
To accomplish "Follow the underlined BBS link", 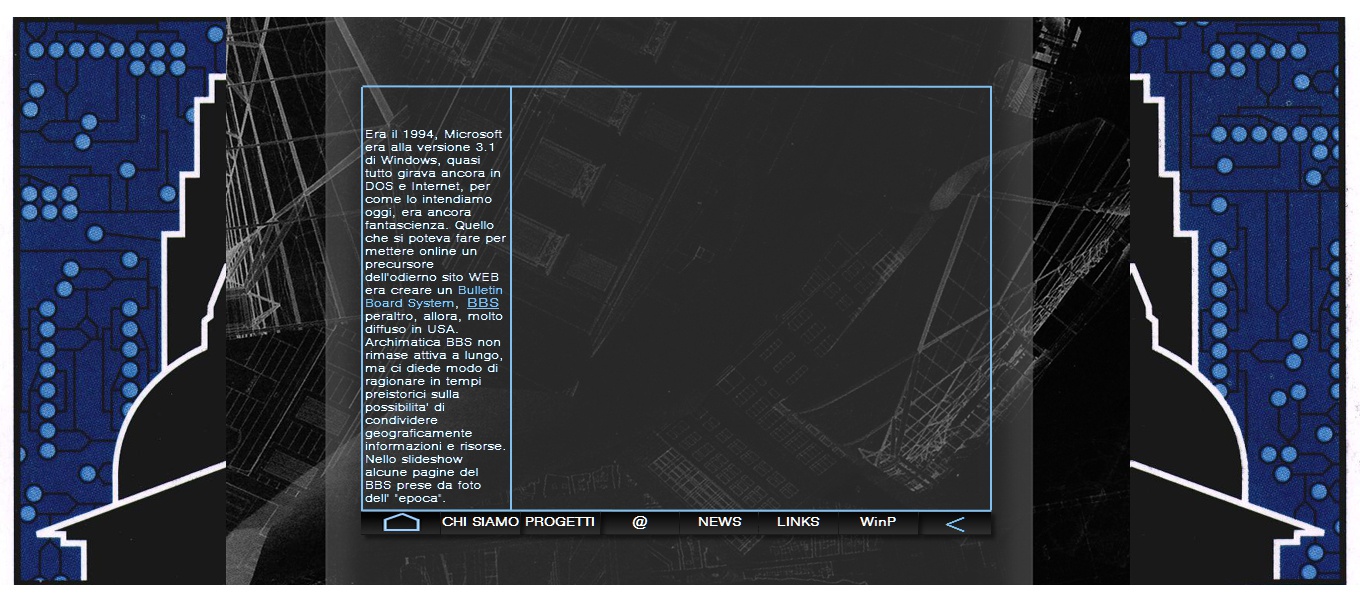I will pyautogui.click(x=483, y=303).
